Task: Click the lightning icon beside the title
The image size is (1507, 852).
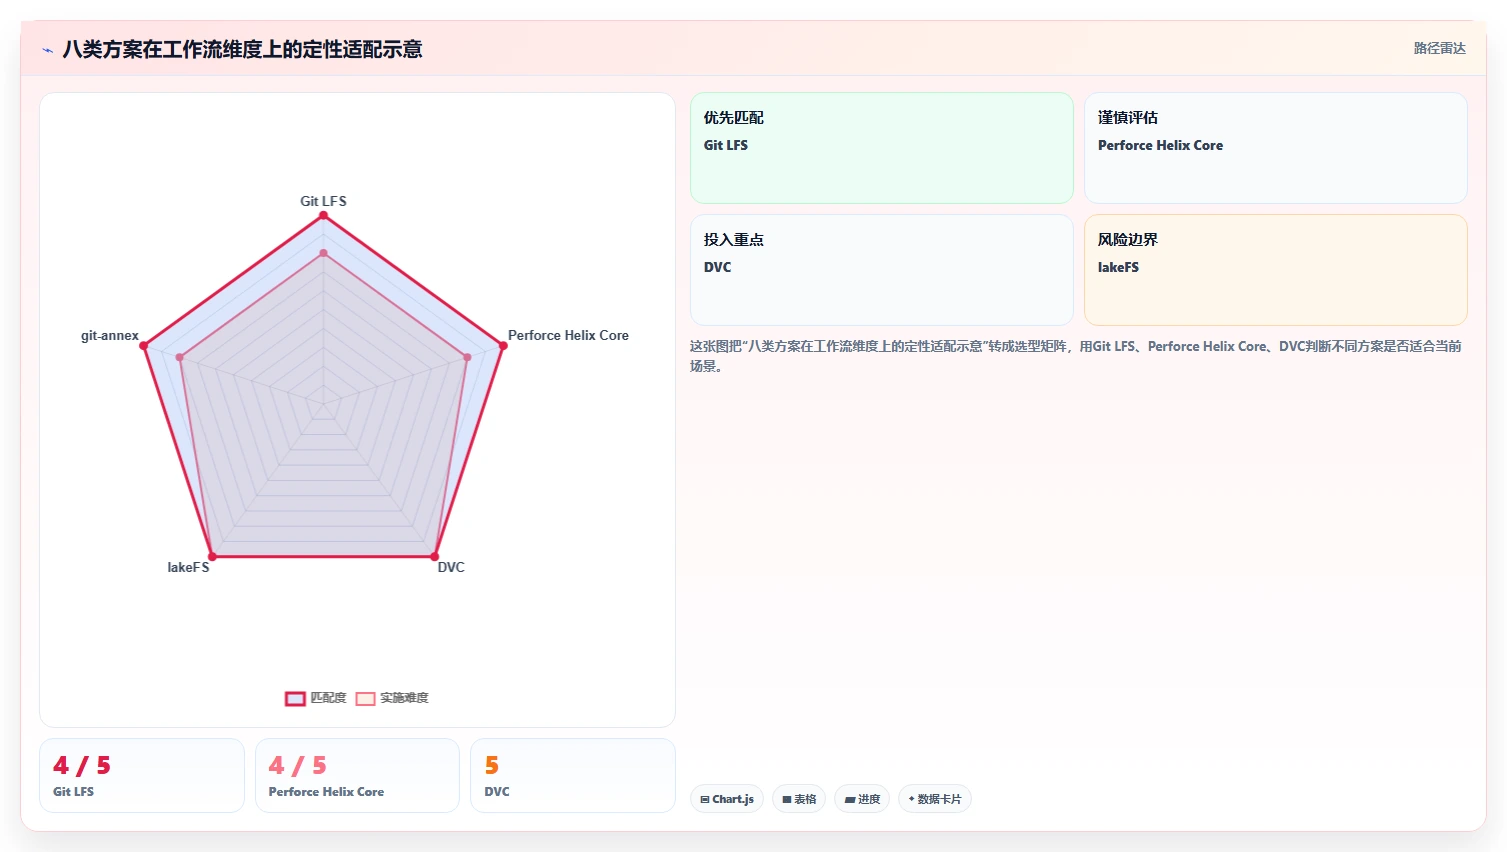Action: pyautogui.click(x=47, y=50)
